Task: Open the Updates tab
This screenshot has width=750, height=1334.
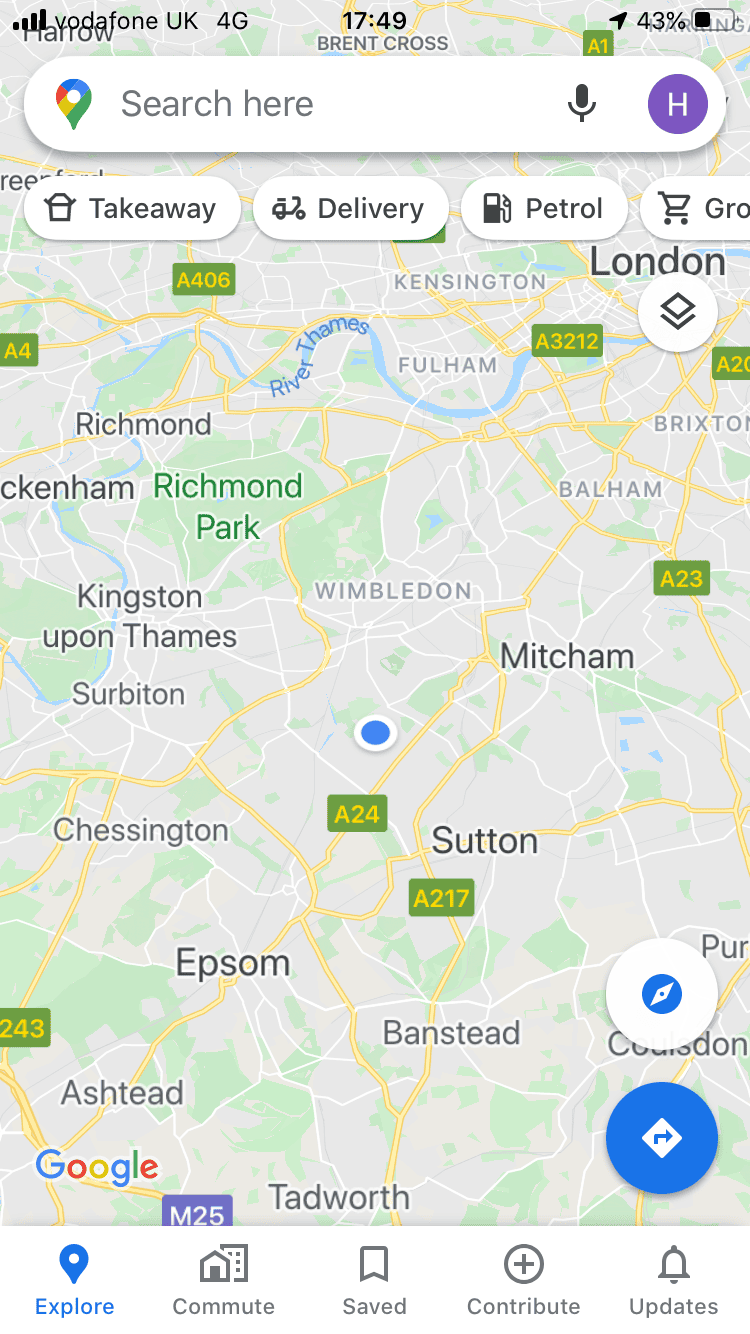Action: tap(674, 1281)
